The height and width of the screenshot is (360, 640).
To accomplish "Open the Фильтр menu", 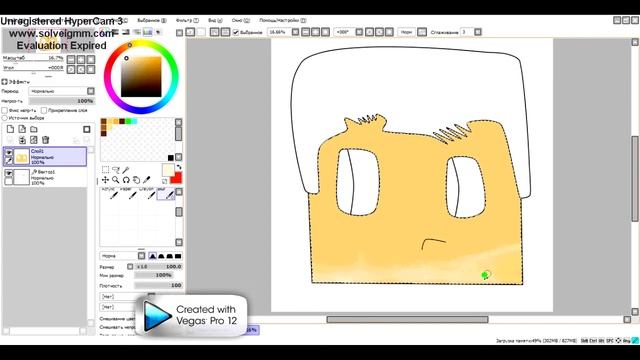I will (187, 20).
